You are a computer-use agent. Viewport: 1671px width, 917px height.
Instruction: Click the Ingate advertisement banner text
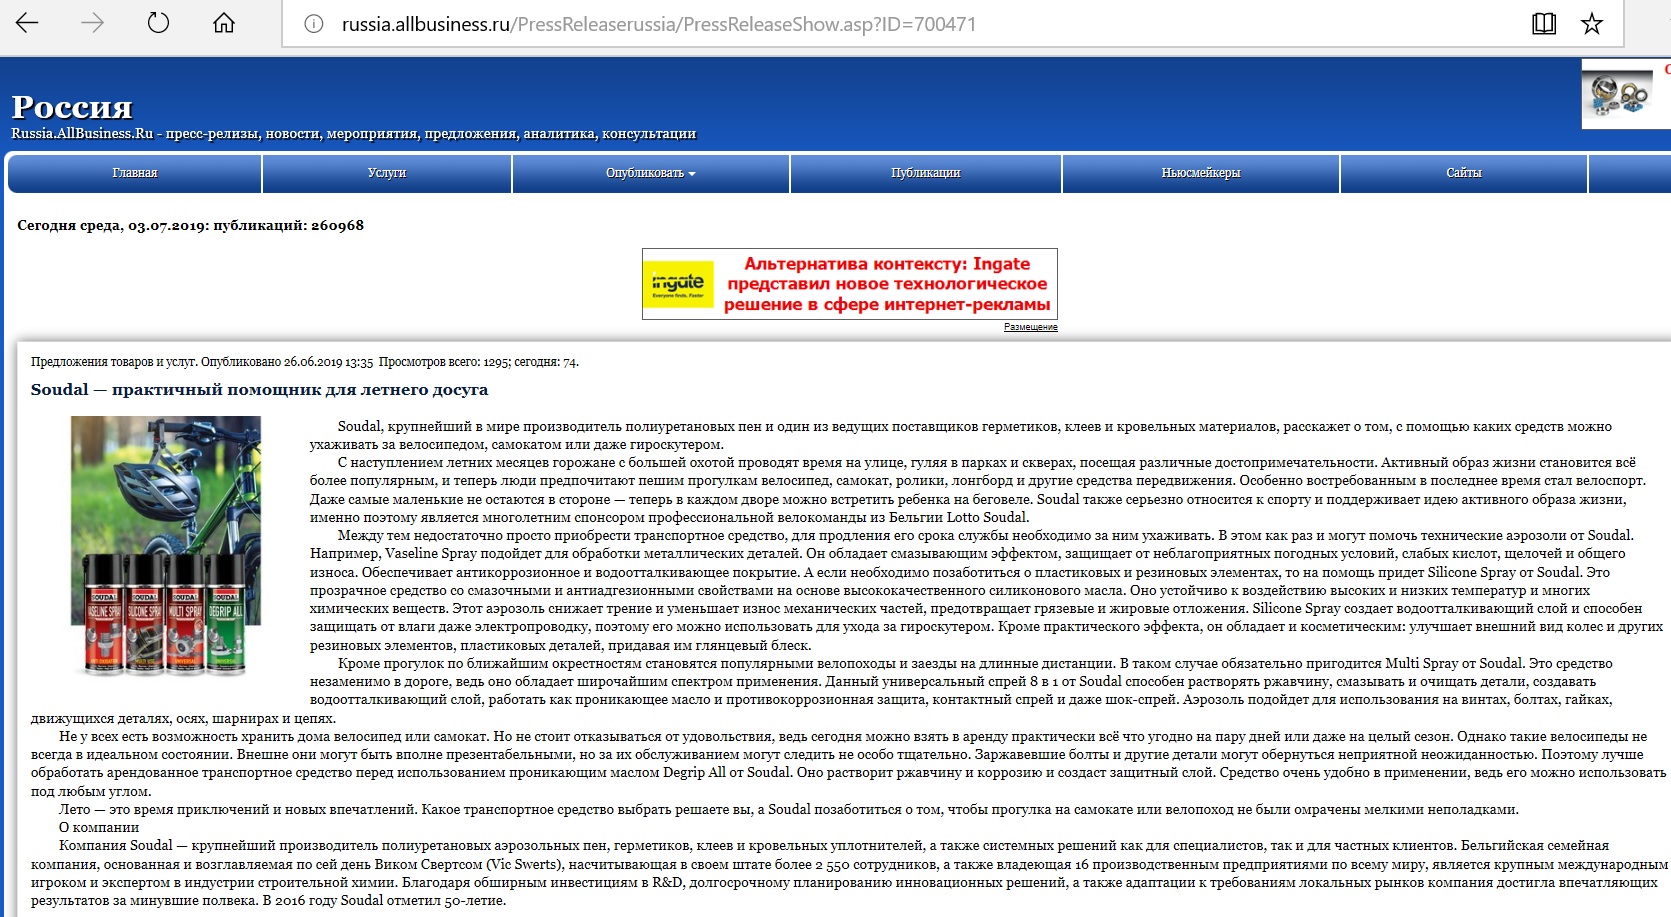pos(887,284)
